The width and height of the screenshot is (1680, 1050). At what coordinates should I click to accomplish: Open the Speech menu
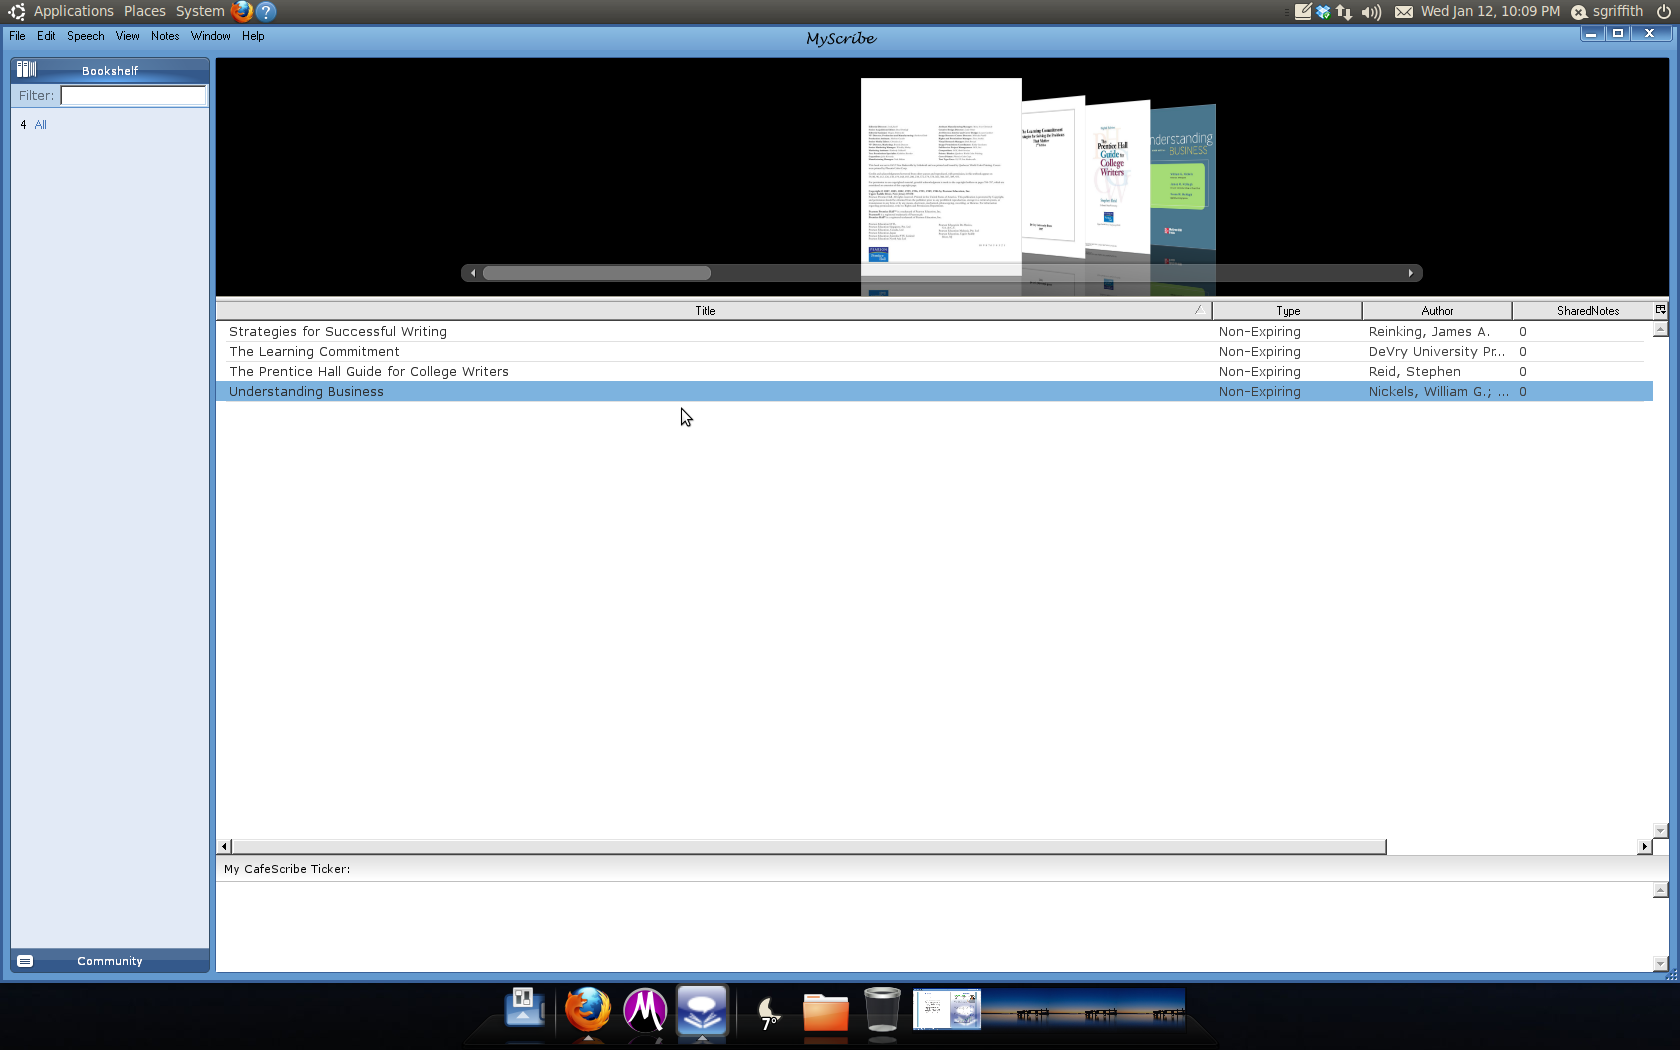[x=85, y=36]
